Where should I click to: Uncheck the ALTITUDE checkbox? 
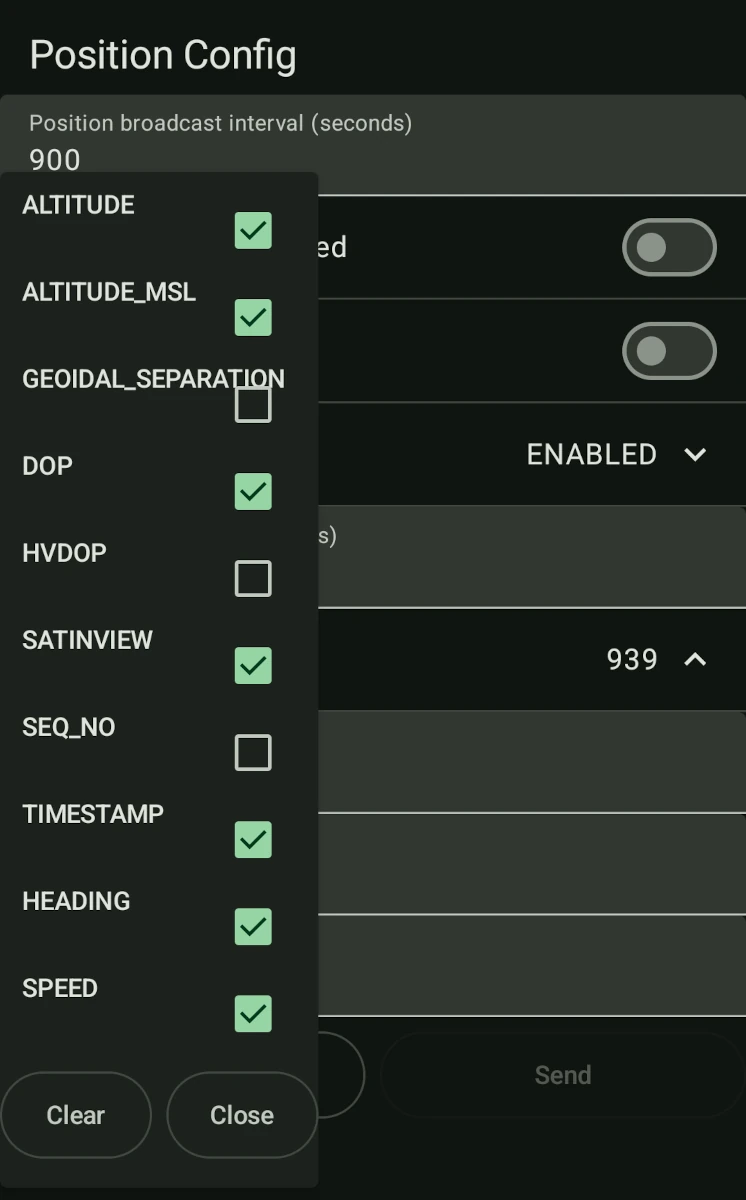[253, 230]
